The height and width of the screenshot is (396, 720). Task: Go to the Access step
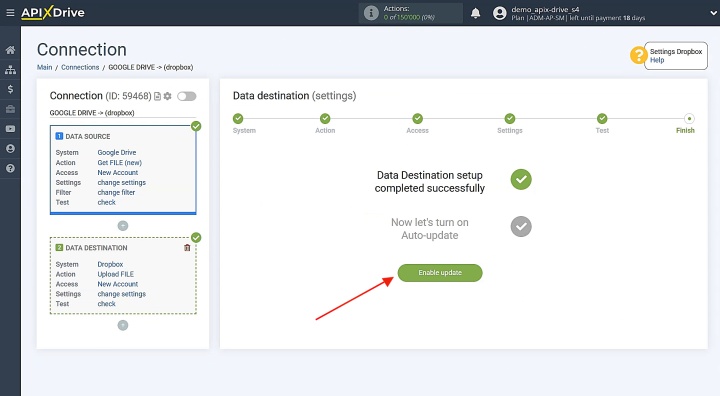pos(417,119)
